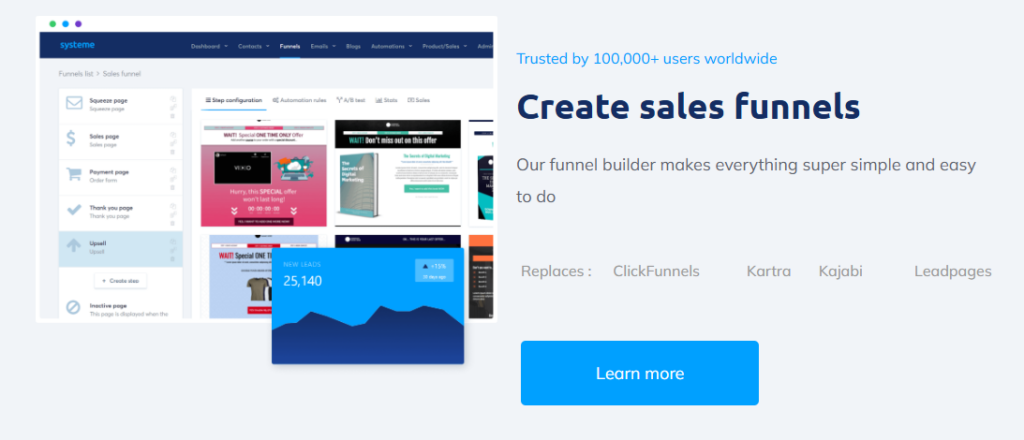Click the Sales funnel breadcrumb text
Screen dimensions: 1024x440
121,74
